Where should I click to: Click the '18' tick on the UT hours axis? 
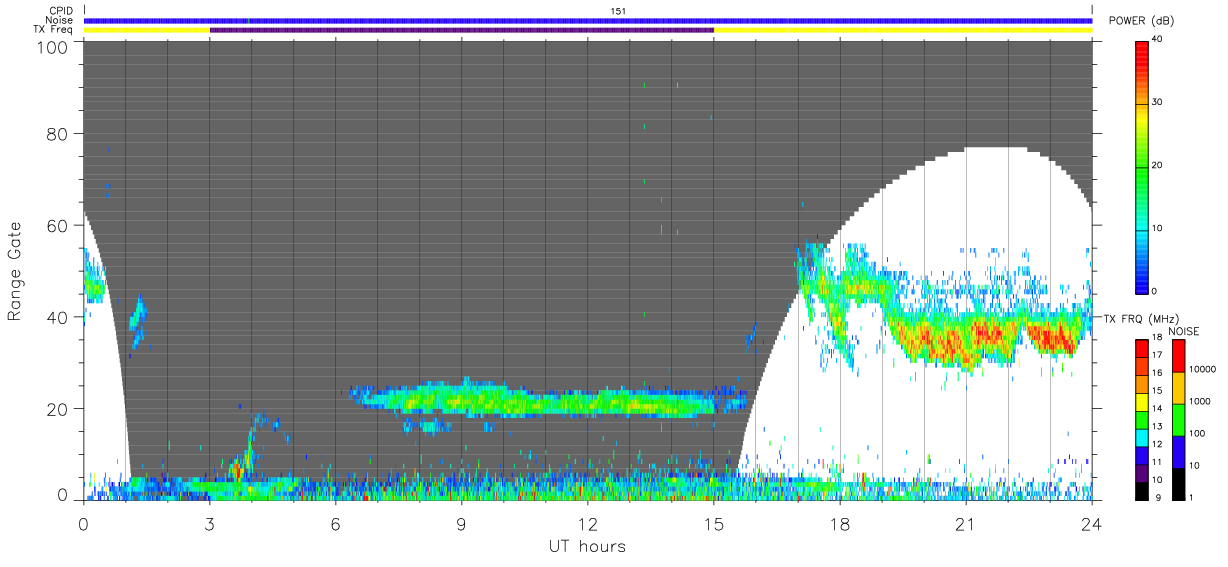(x=840, y=522)
